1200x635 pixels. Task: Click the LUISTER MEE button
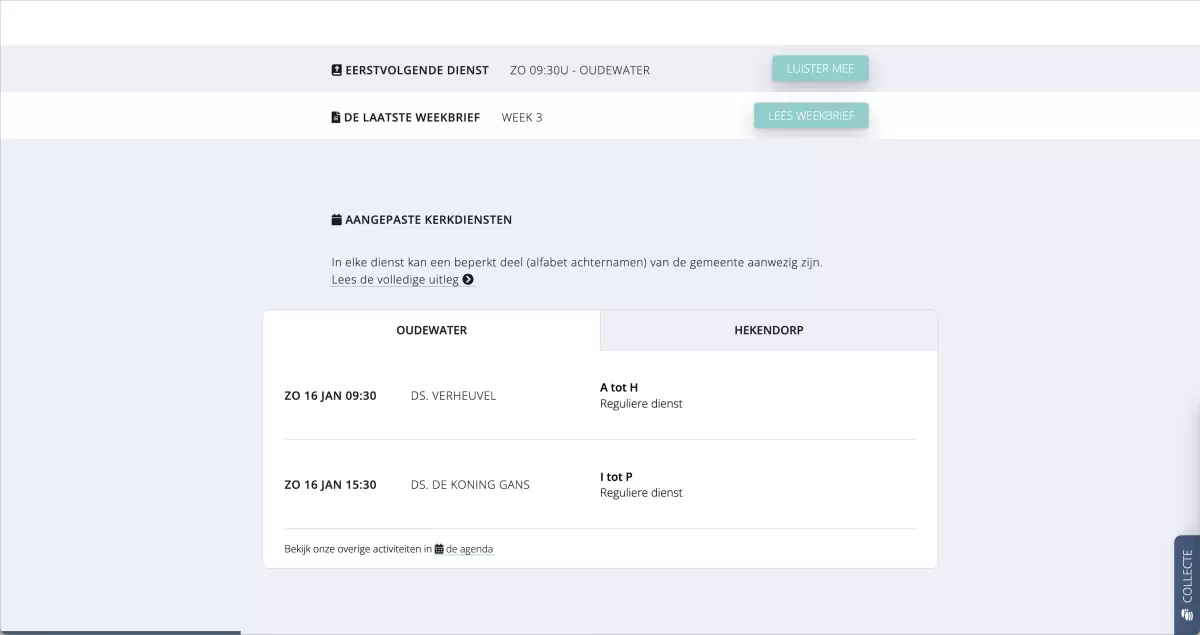click(820, 69)
